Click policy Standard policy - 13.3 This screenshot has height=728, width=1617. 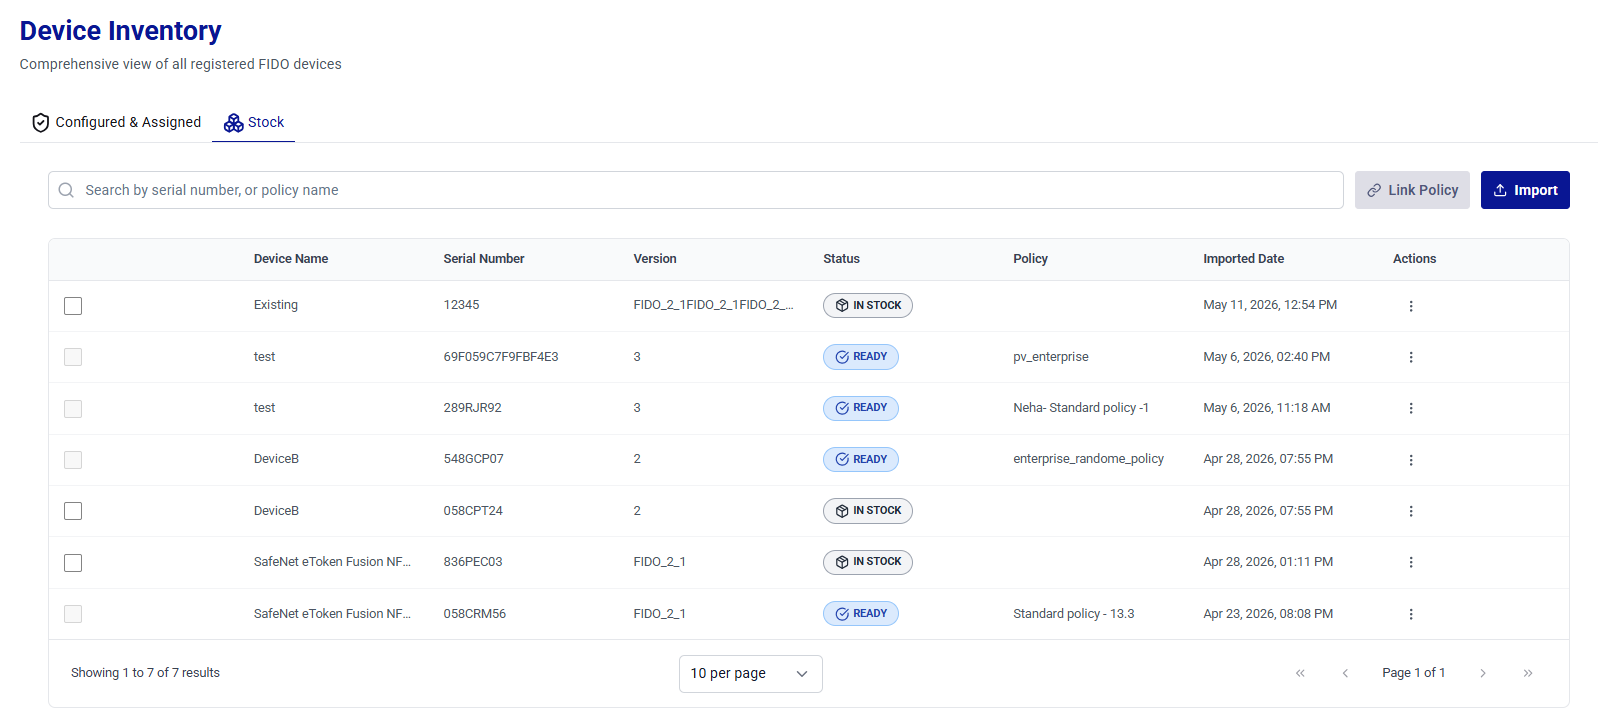click(x=1074, y=614)
